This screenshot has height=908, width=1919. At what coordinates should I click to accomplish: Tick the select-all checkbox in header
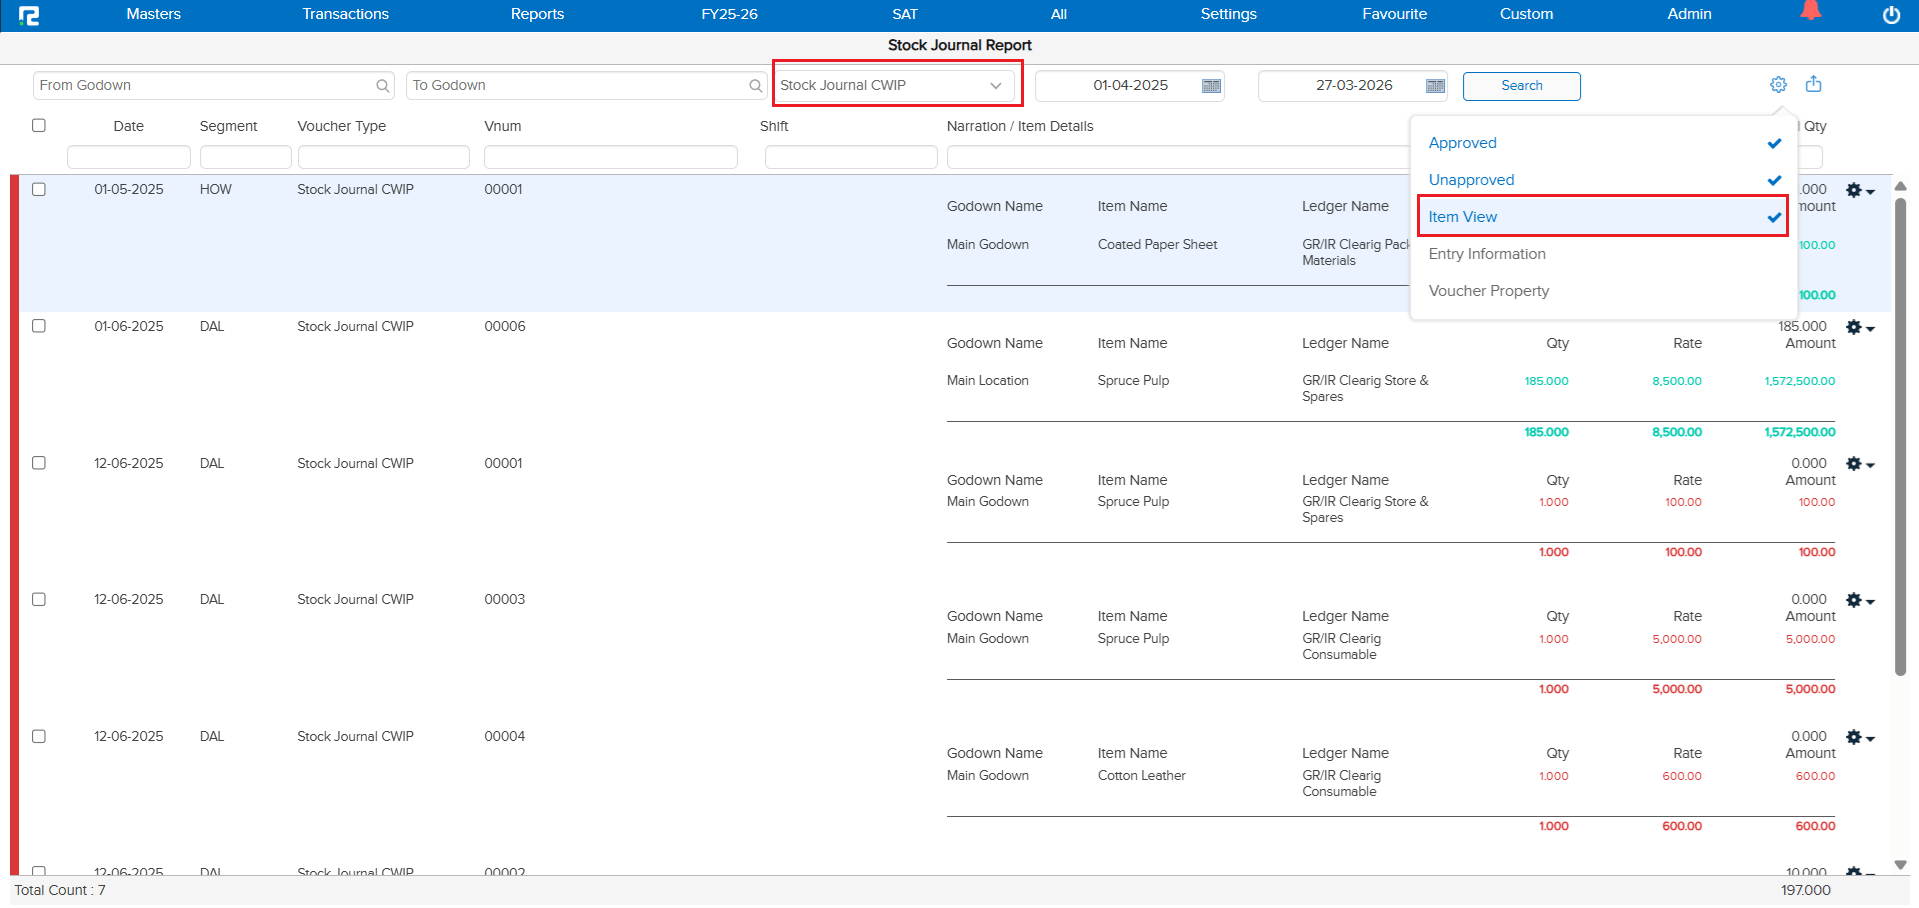pyautogui.click(x=39, y=126)
